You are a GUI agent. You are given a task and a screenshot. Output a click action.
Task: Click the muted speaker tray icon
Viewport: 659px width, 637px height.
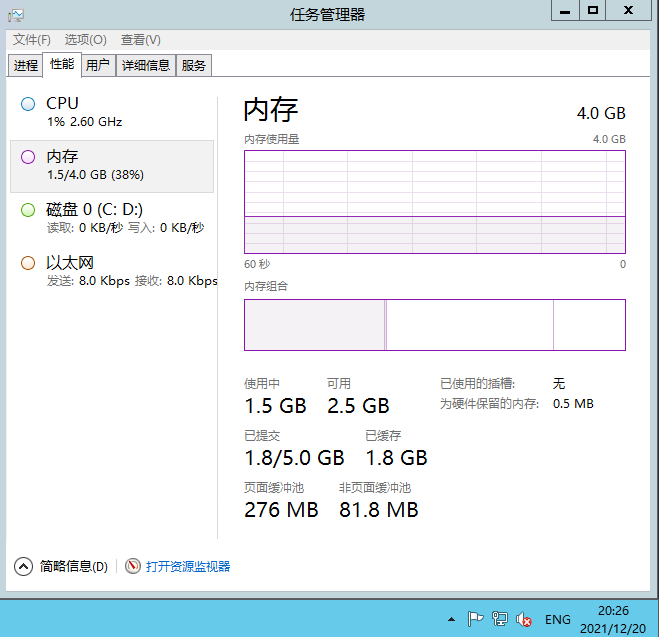523,619
